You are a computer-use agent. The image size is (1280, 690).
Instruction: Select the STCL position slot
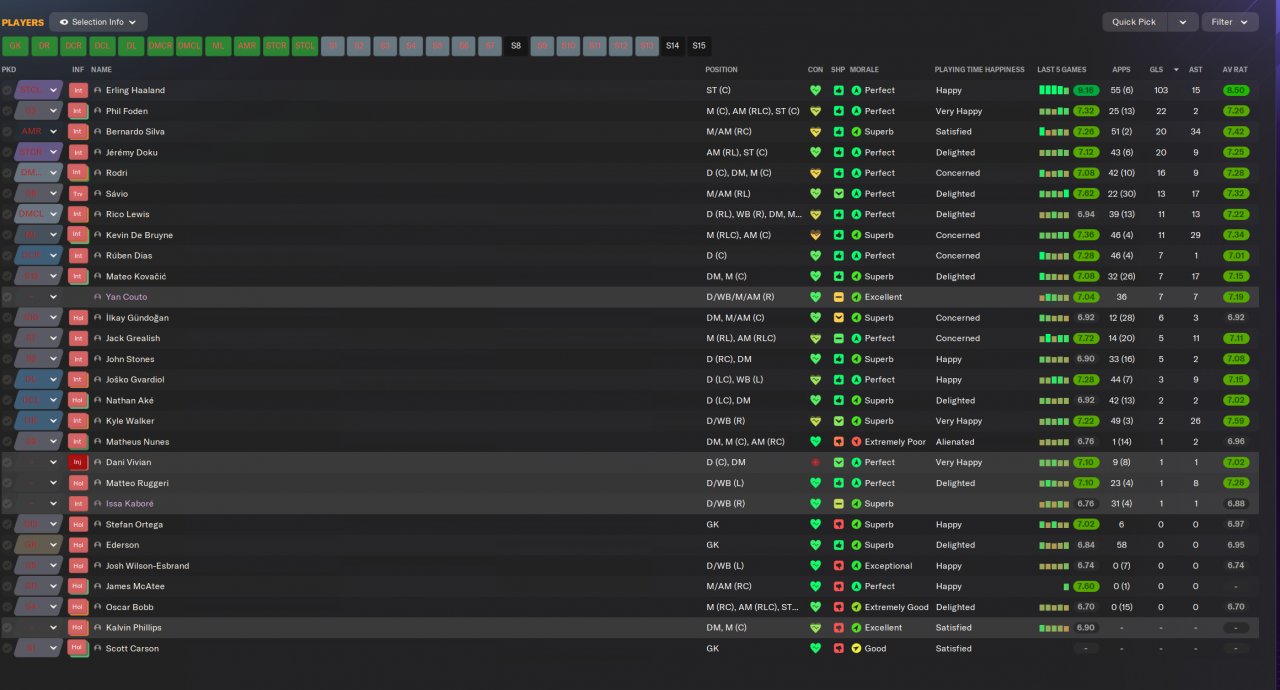pyautogui.click(x=305, y=46)
